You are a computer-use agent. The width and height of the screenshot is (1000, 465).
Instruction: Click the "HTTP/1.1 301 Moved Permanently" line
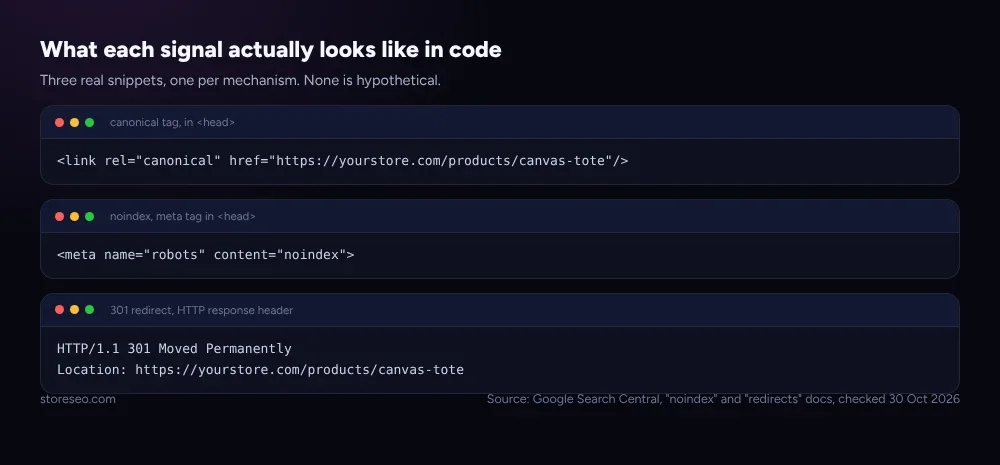[174, 349]
